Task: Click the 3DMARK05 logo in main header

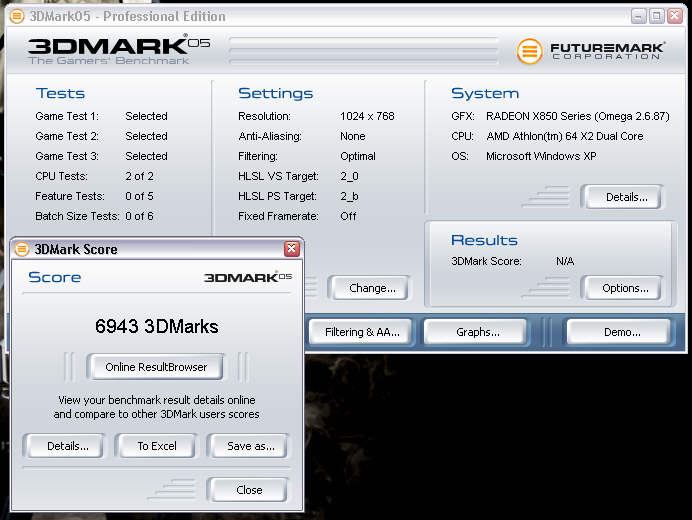Action: click(119, 49)
